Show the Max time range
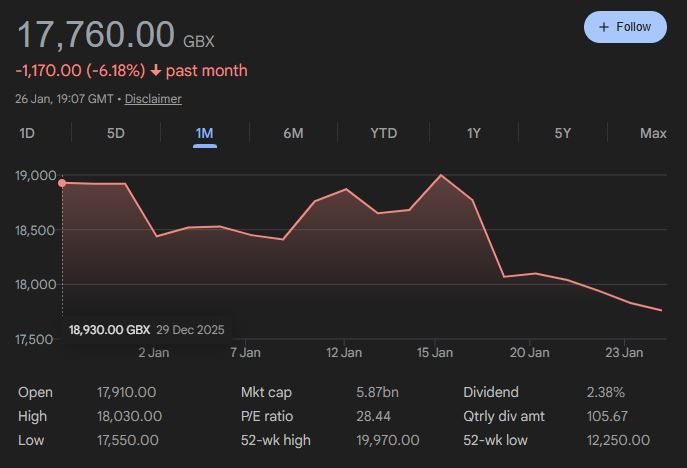 click(653, 133)
